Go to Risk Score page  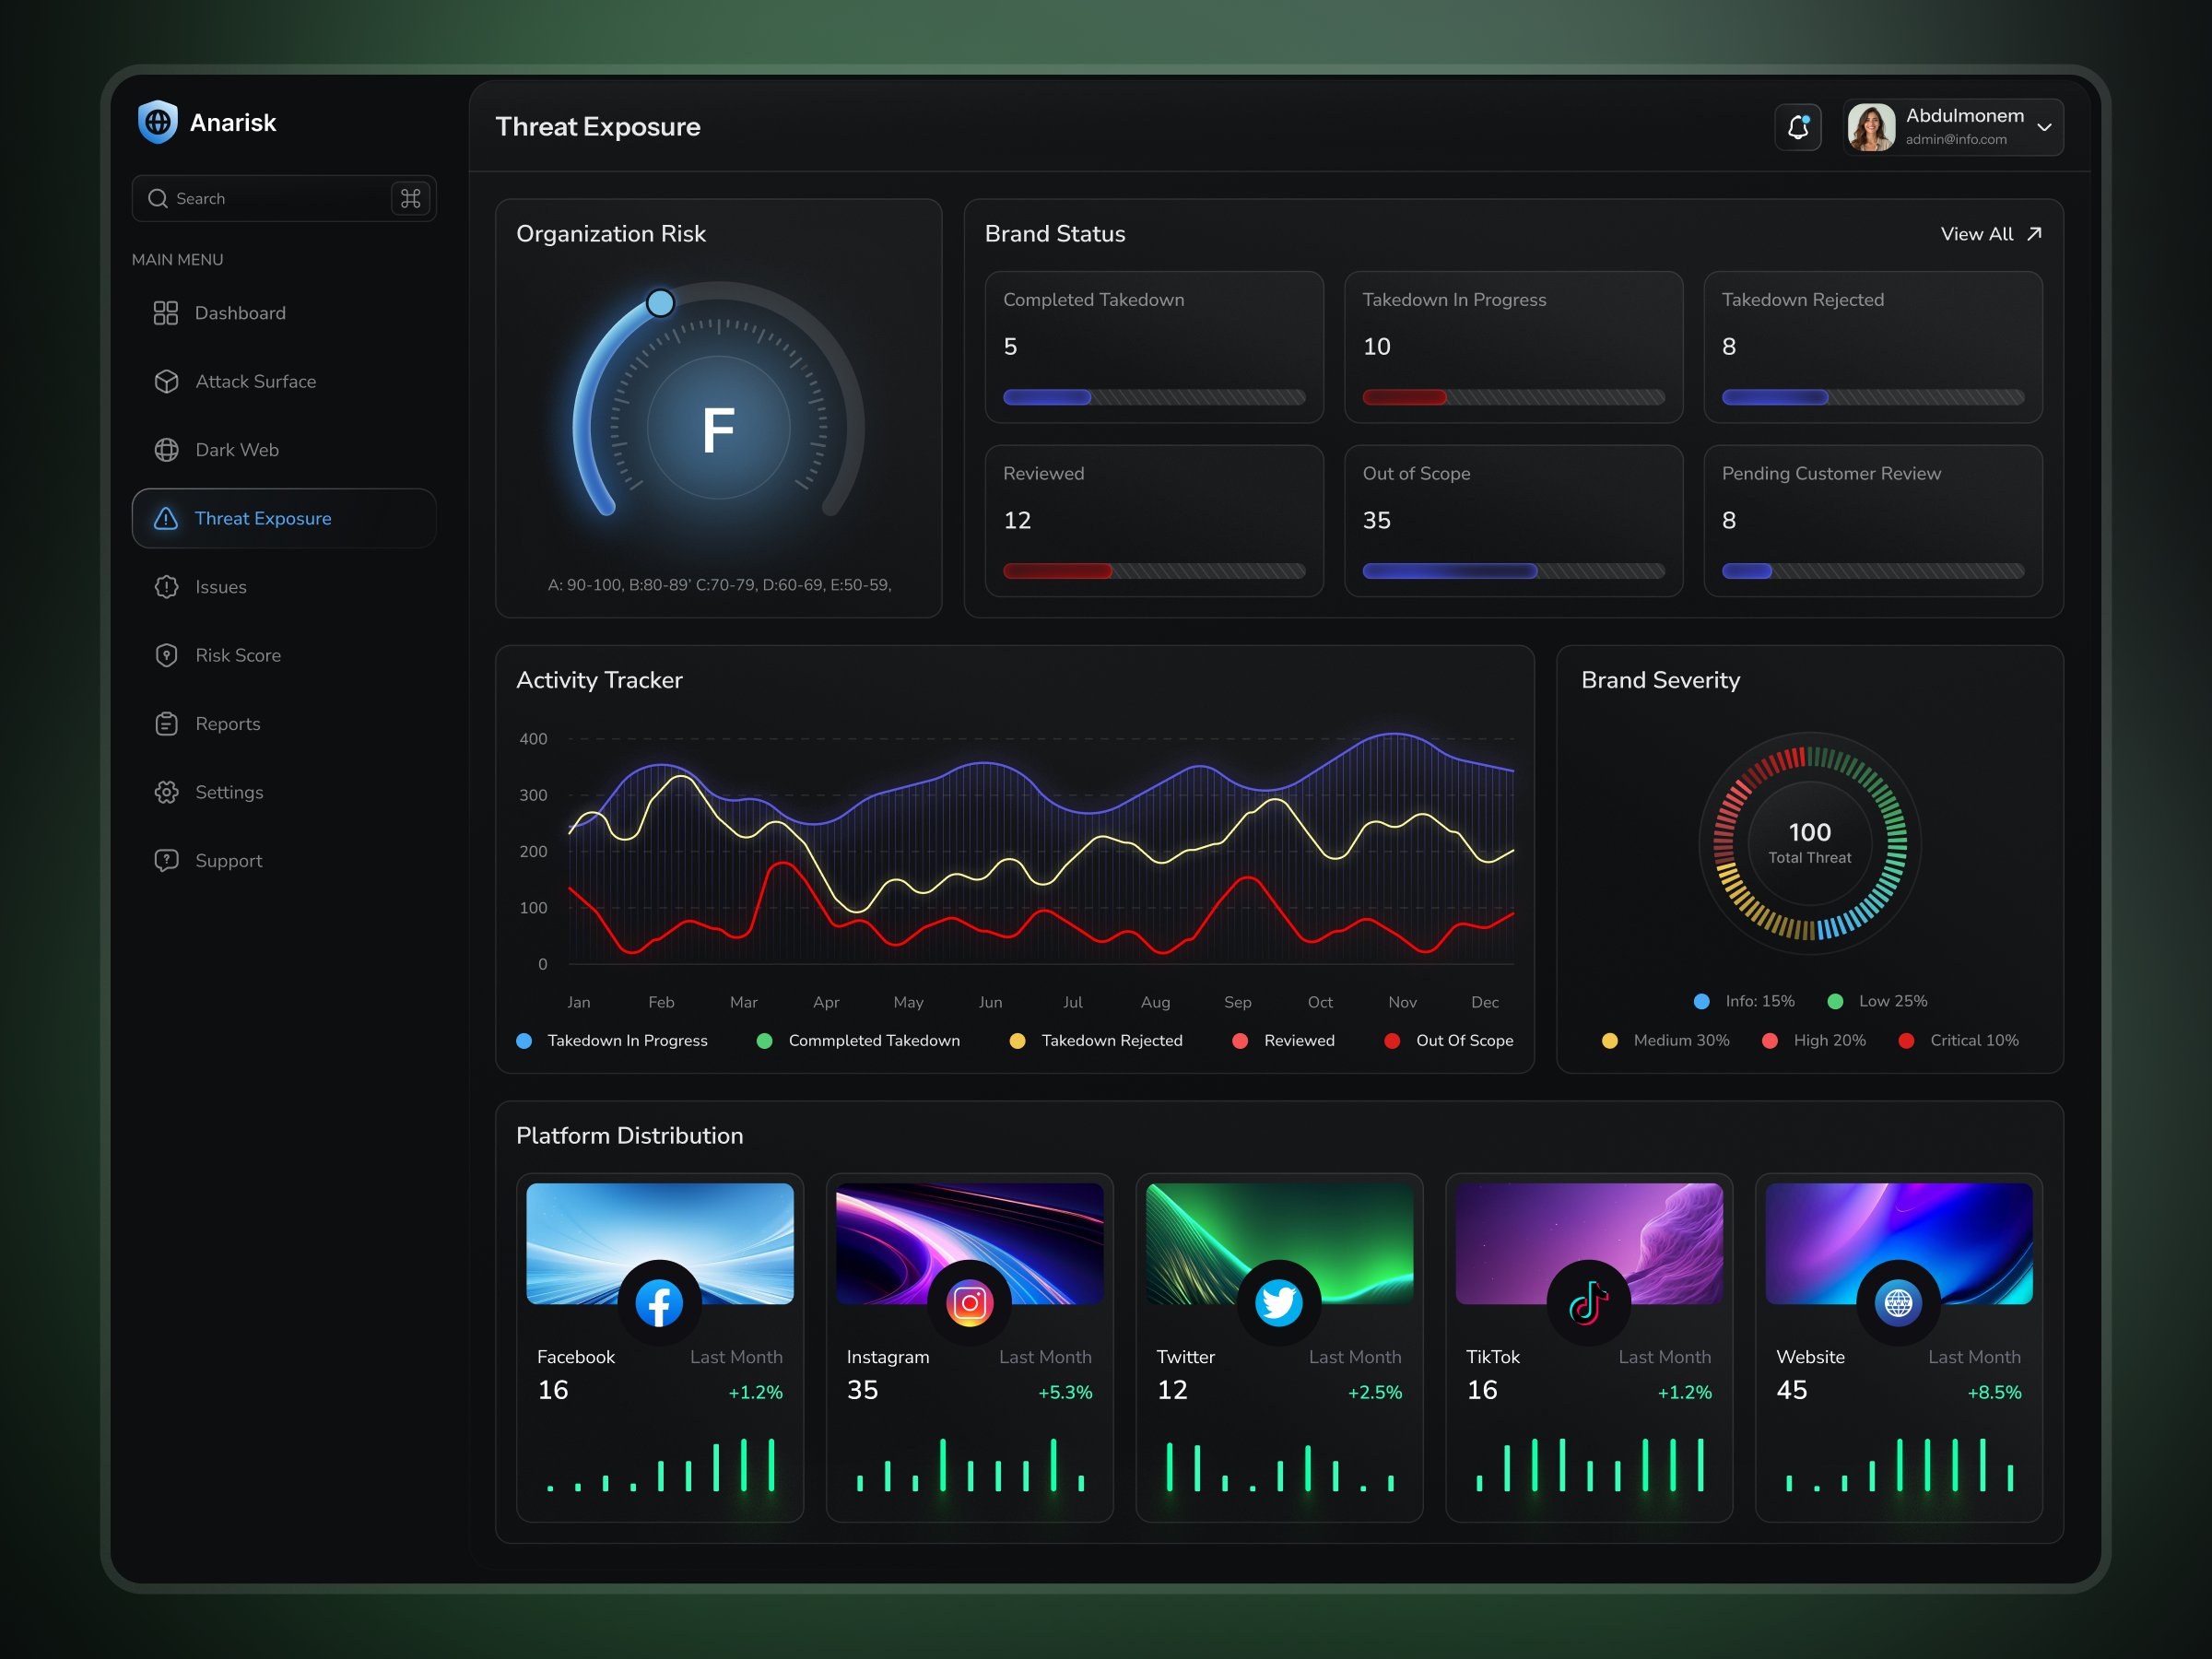tap(238, 655)
